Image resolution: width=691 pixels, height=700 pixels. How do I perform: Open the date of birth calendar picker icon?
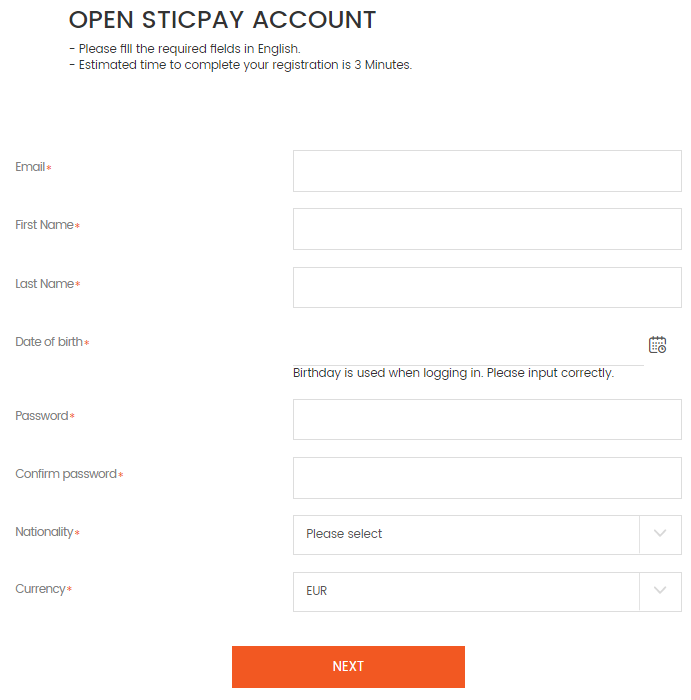(657, 345)
